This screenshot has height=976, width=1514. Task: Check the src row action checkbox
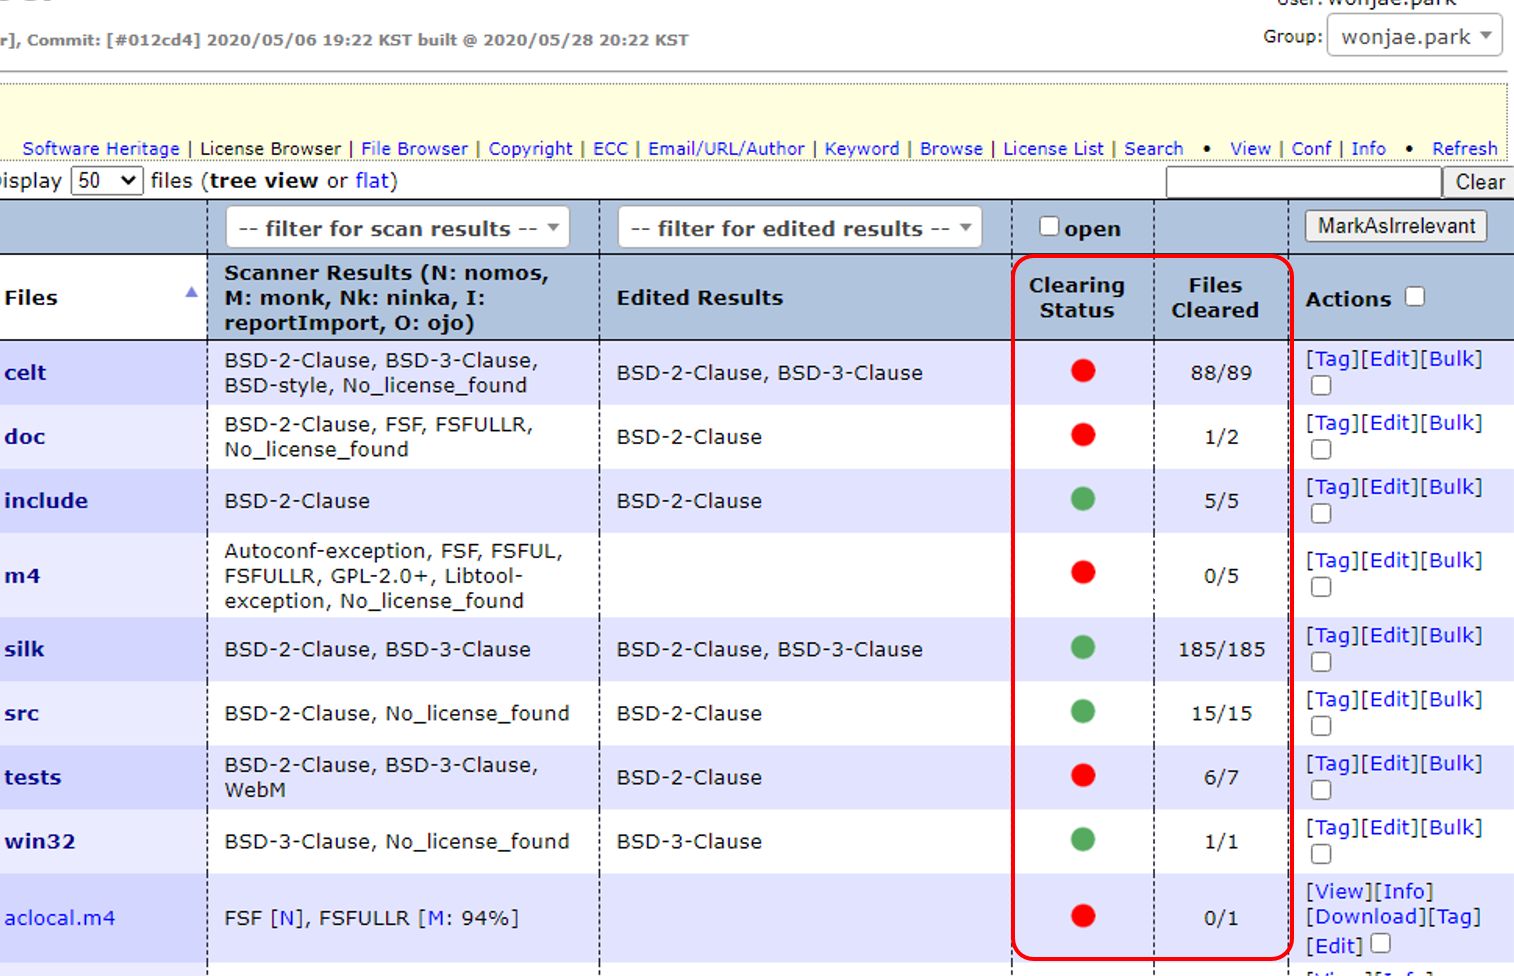coord(1321,726)
